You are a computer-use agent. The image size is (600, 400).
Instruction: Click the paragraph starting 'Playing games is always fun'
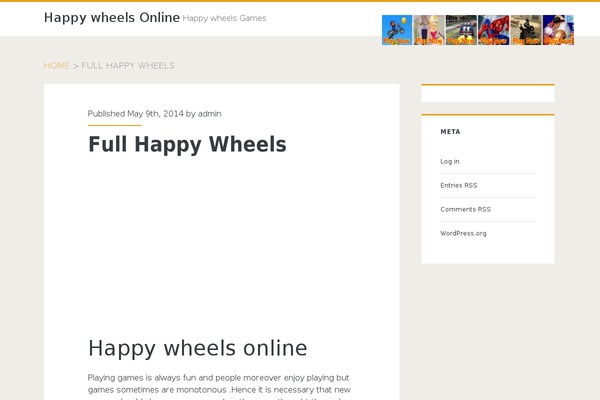pyautogui.click(x=219, y=388)
